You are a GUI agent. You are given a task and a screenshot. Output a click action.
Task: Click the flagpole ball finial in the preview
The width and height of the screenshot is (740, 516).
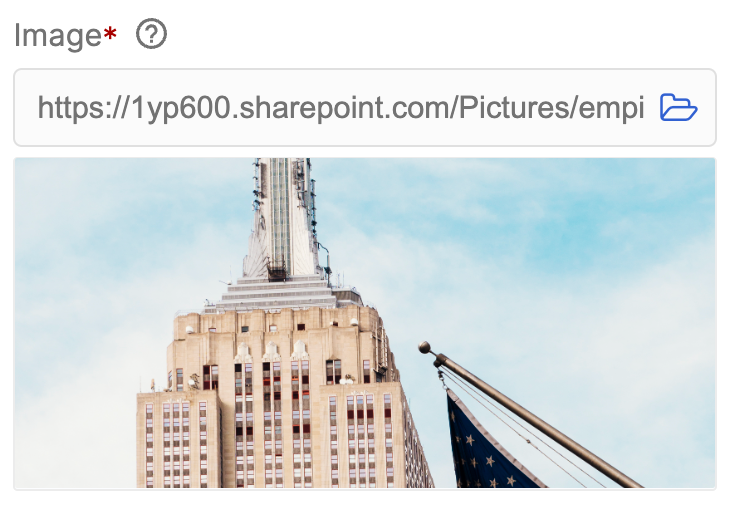425,348
